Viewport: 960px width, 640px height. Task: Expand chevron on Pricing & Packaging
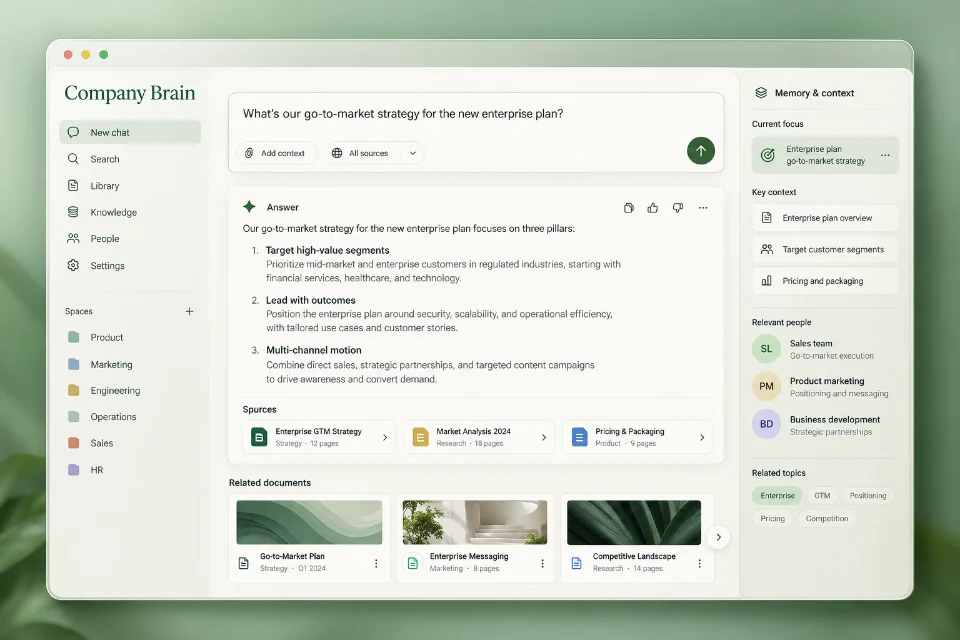point(702,437)
